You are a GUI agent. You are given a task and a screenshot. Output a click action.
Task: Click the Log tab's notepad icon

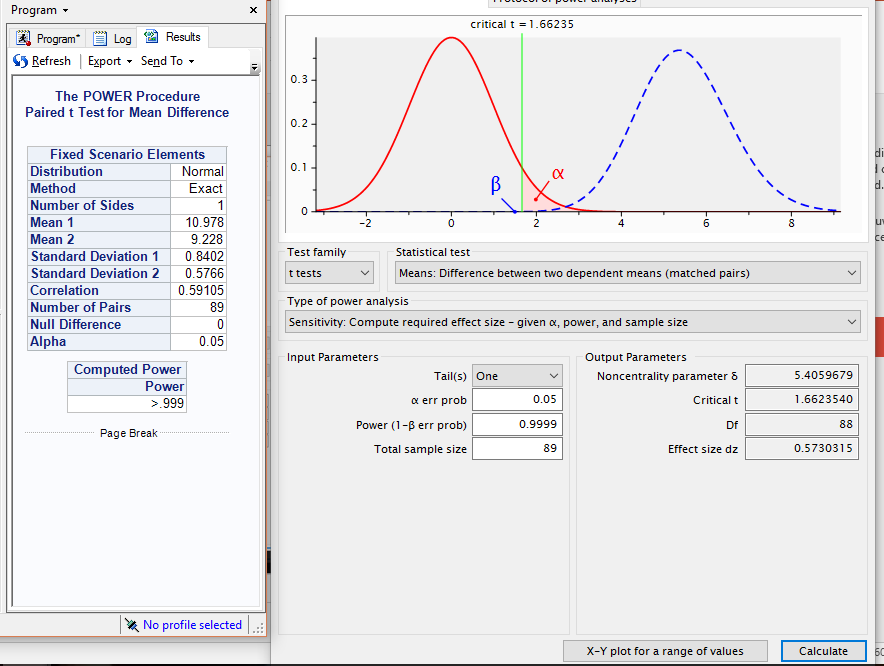click(100, 39)
